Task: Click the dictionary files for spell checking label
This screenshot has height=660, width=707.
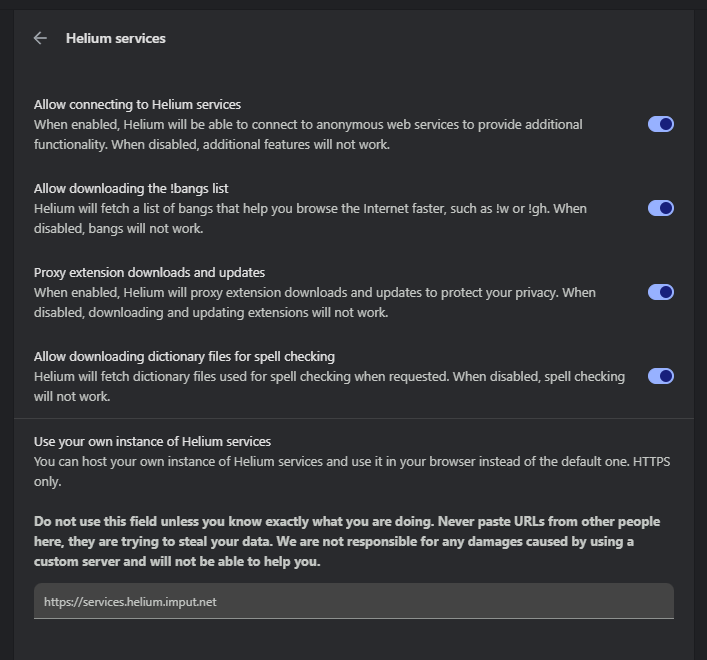Action: pyautogui.click(x=184, y=356)
